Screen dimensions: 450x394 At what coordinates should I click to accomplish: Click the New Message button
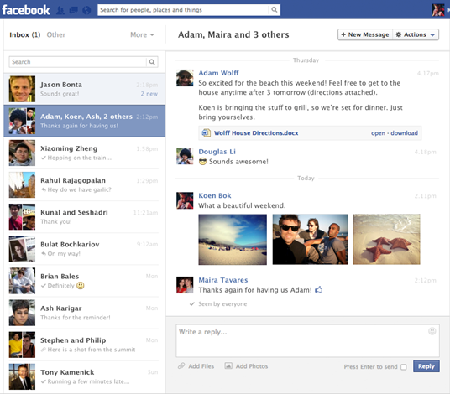(x=365, y=35)
